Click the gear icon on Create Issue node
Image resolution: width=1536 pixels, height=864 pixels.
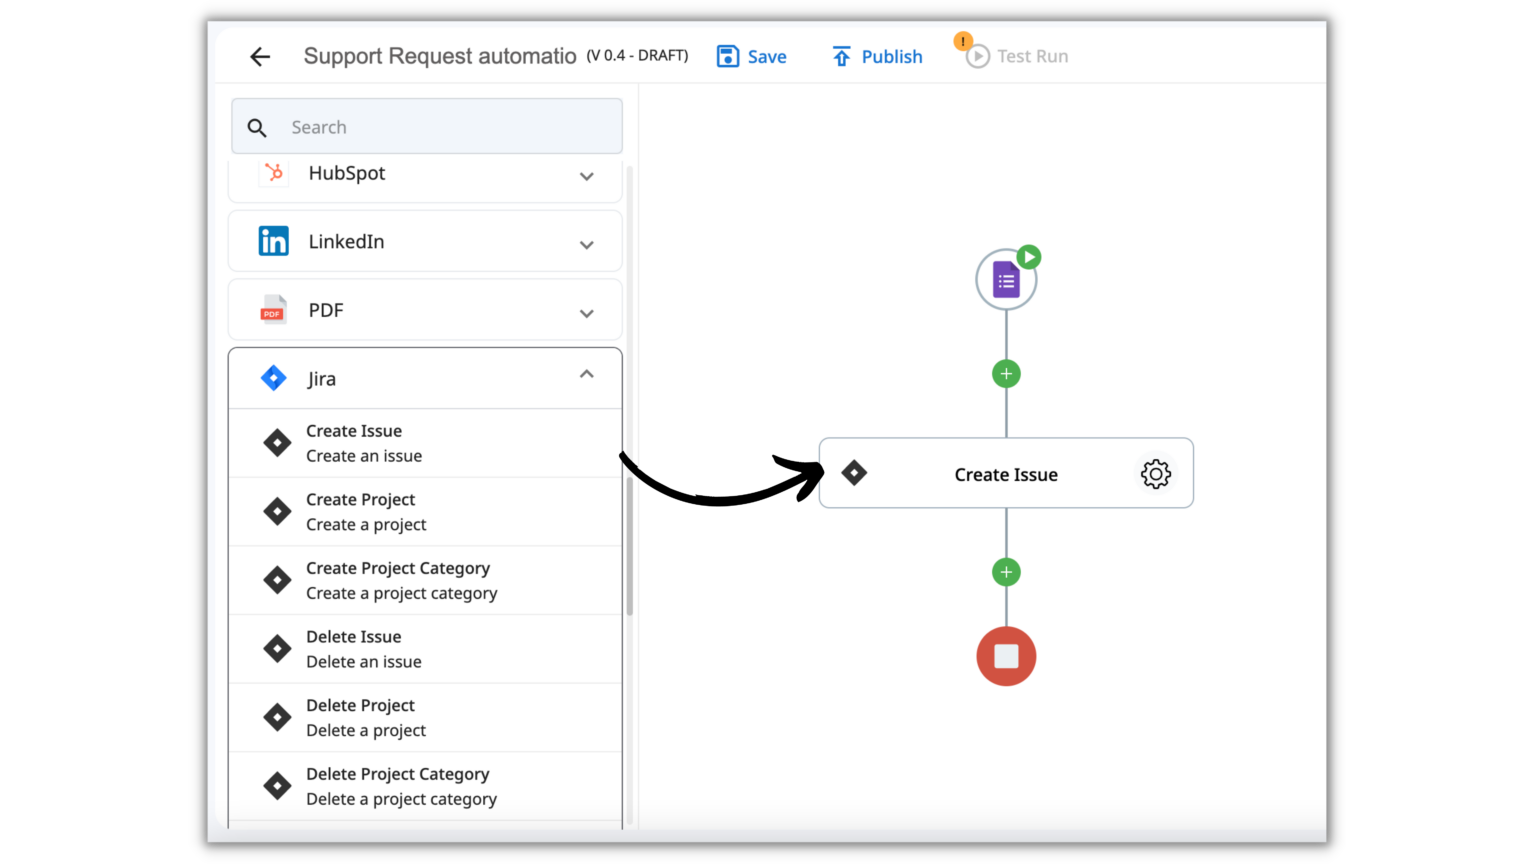(x=1155, y=474)
